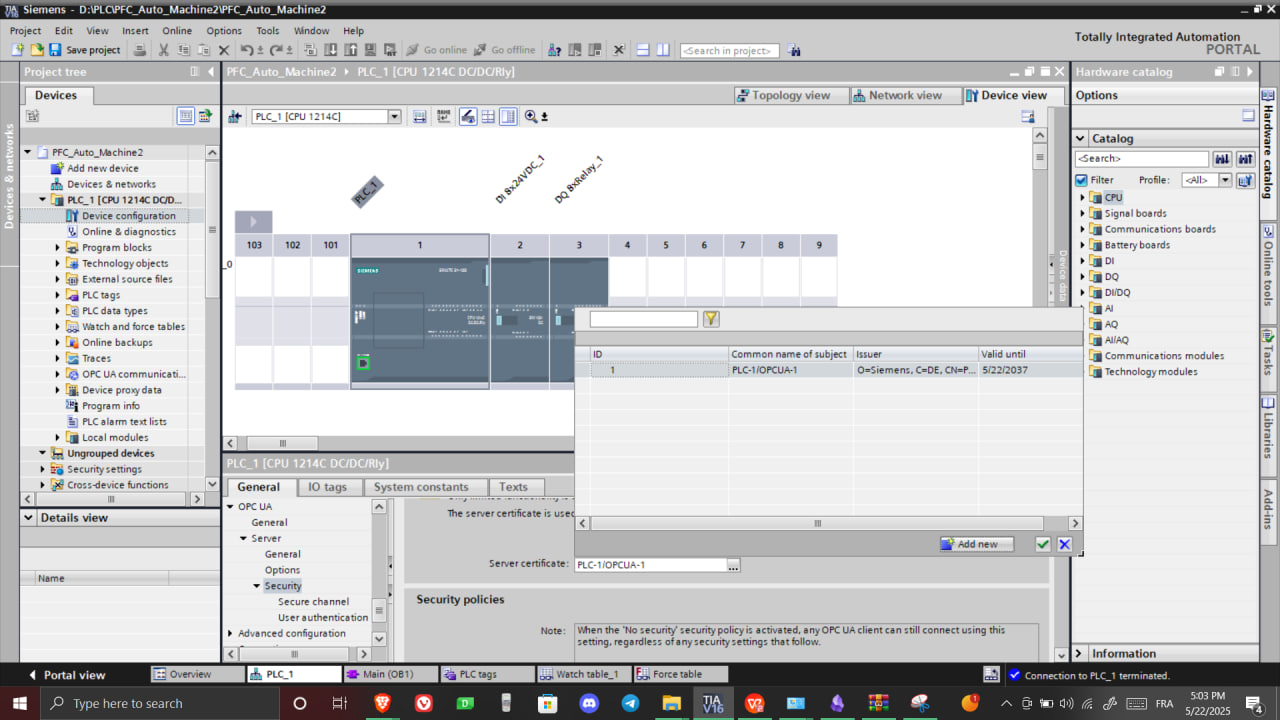
Task: Click the browse button next to Server certificate
Action: 733,565
